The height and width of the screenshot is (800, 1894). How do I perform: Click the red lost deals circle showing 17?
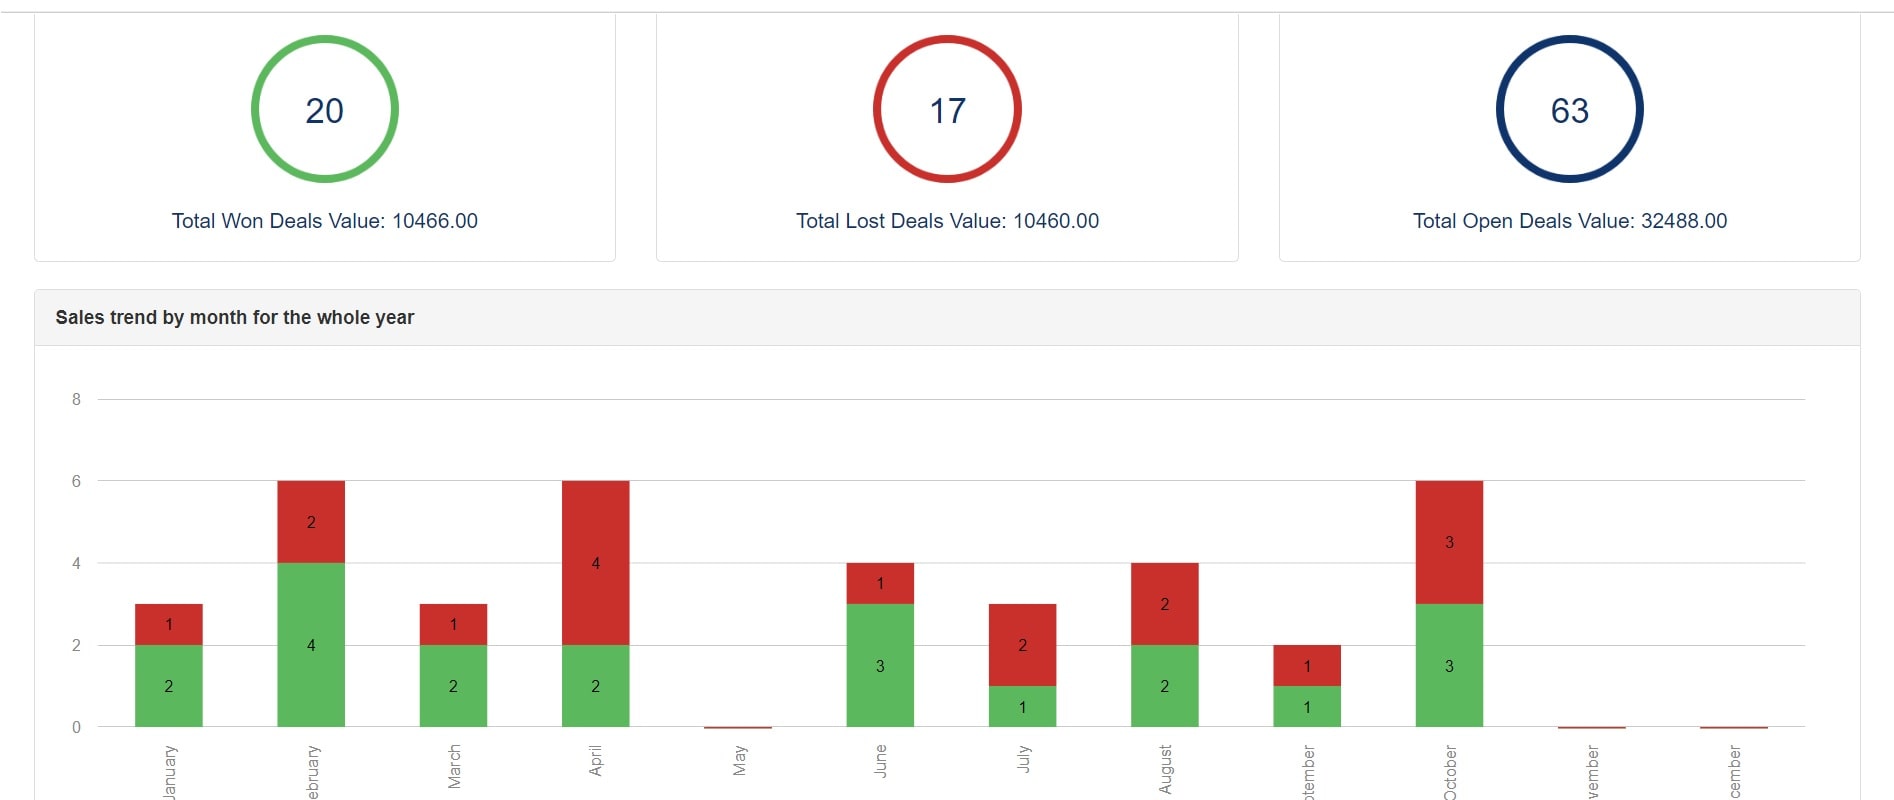coord(947,110)
